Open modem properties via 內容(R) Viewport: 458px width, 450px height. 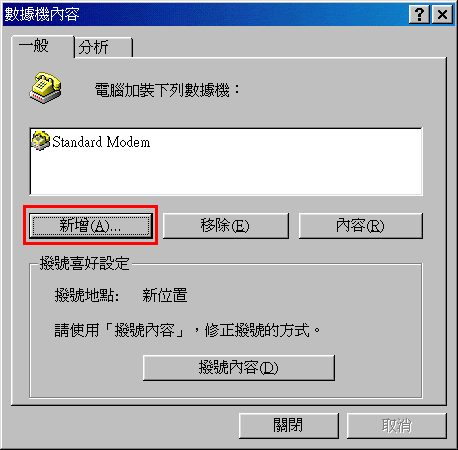[361, 226]
